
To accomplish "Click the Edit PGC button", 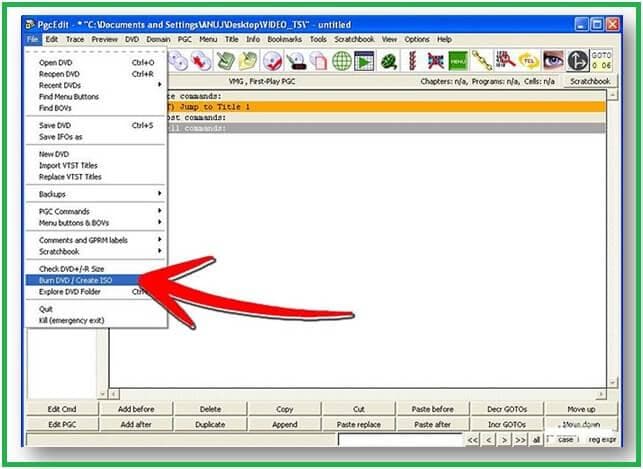I will pos(62,424).
